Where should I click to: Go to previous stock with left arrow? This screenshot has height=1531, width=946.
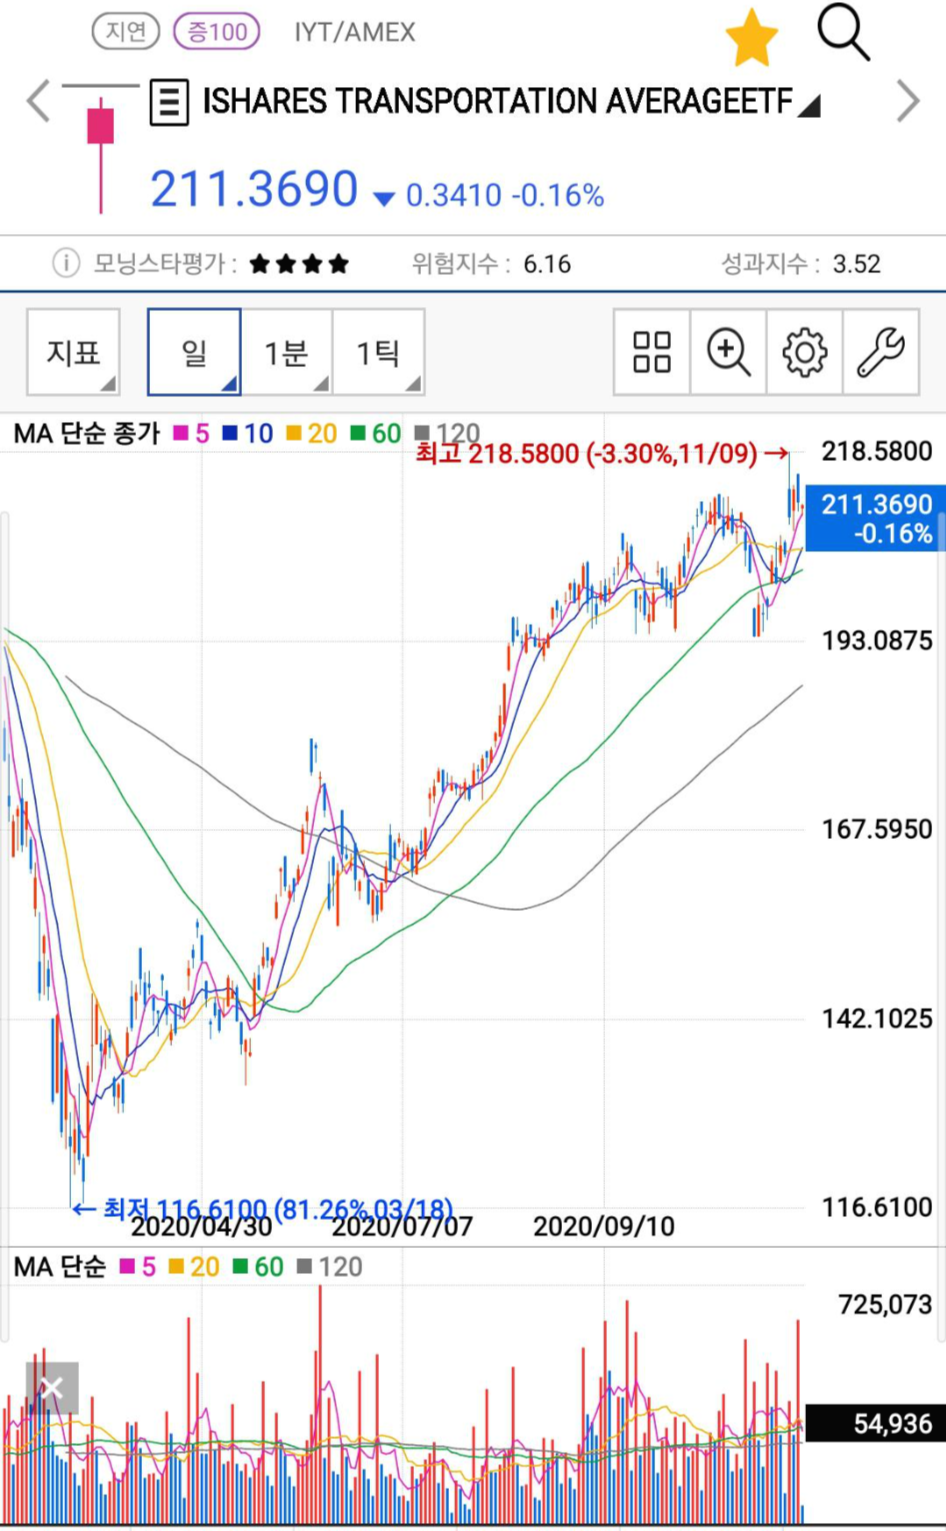(x=38, y=101)
